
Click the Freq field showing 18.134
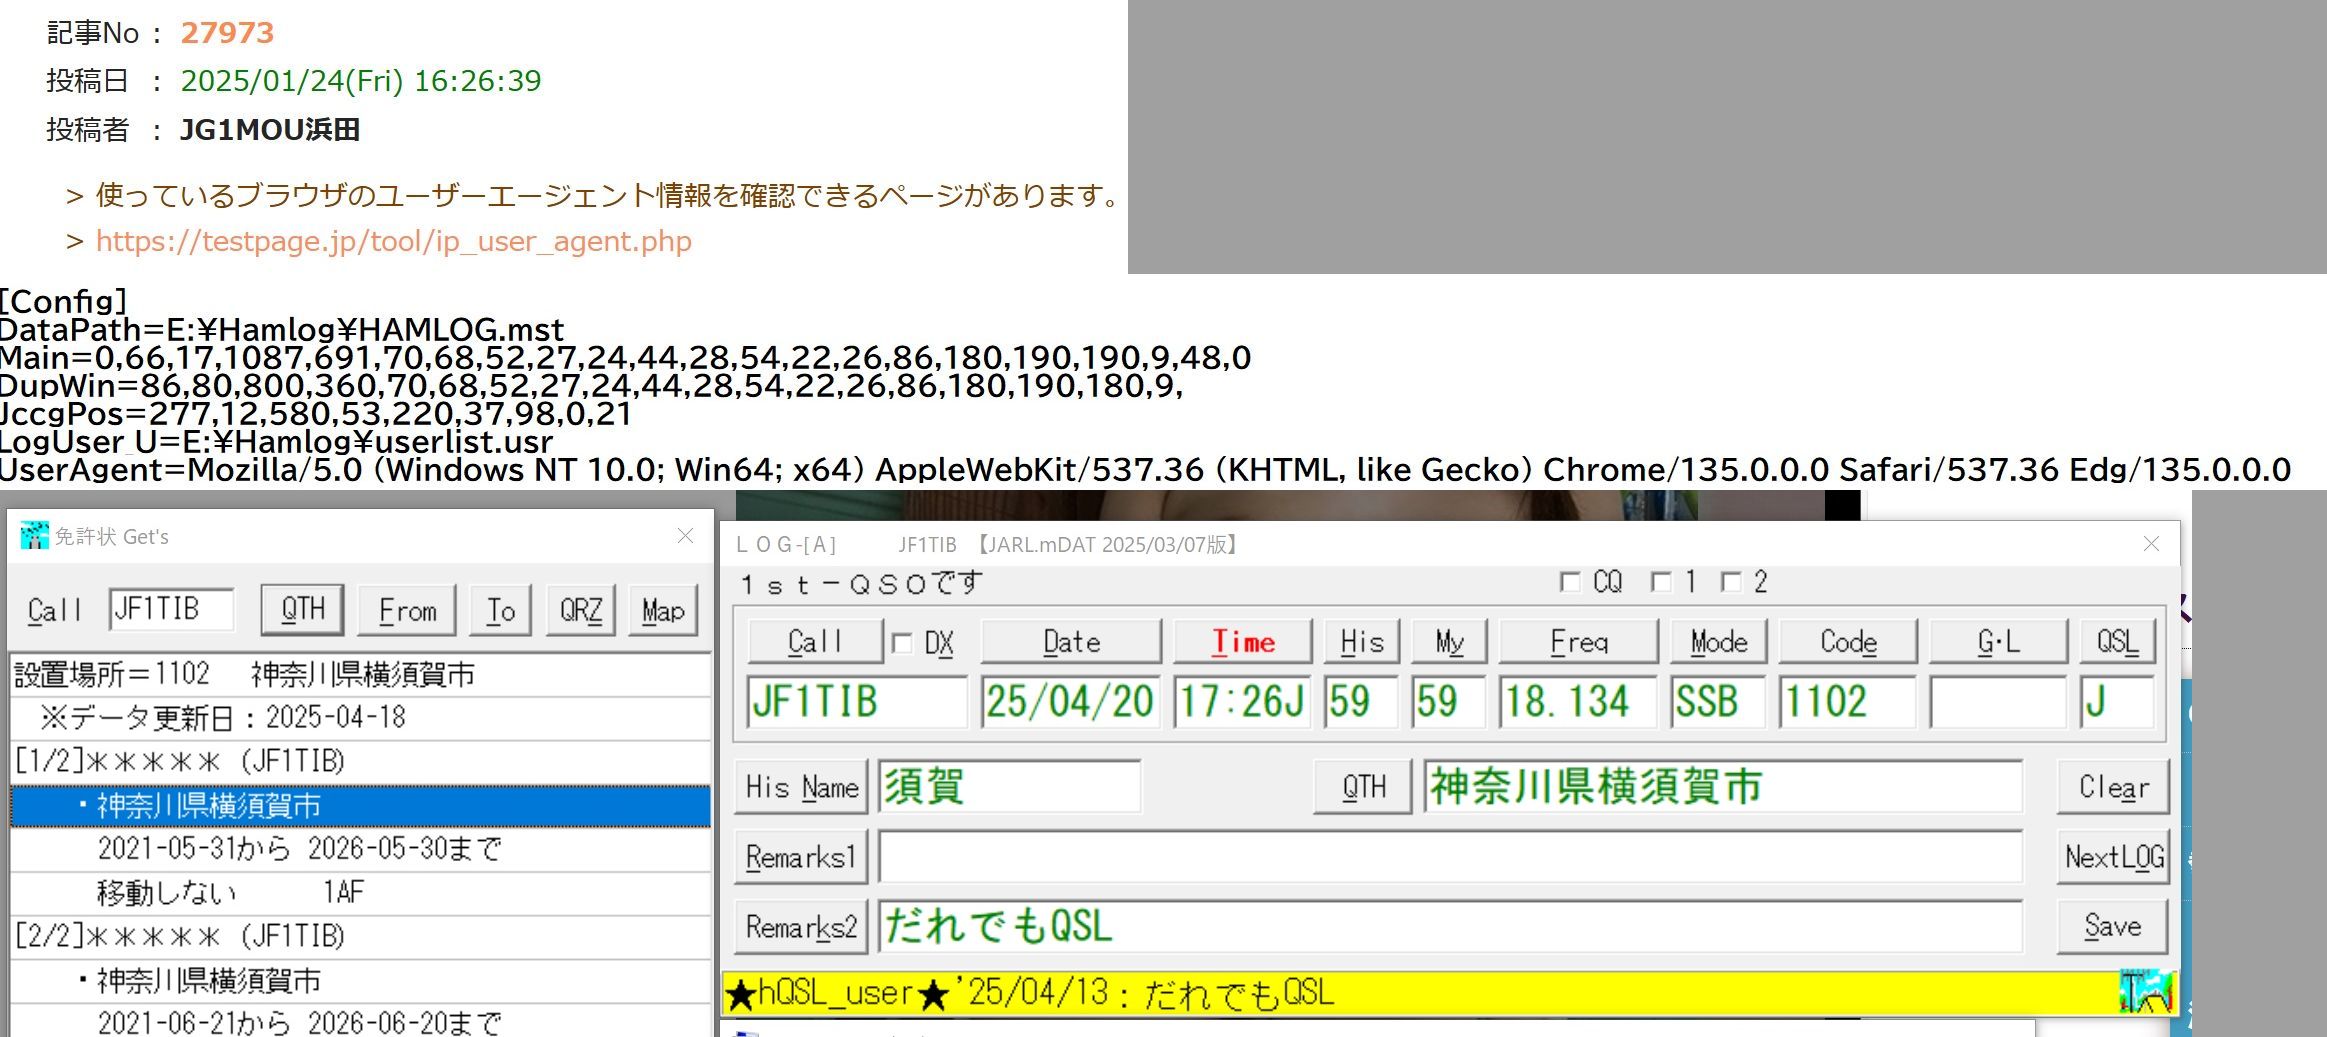click(1577, 701)
